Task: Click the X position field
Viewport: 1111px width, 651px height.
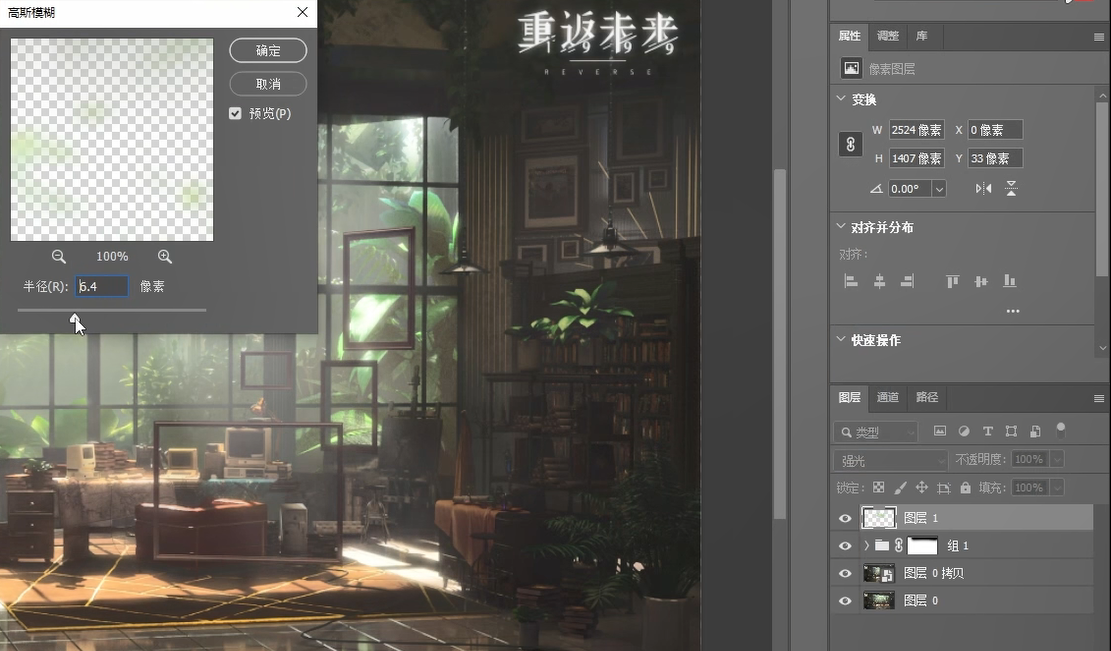Action: pyautogui.click(x=996, y=130)
